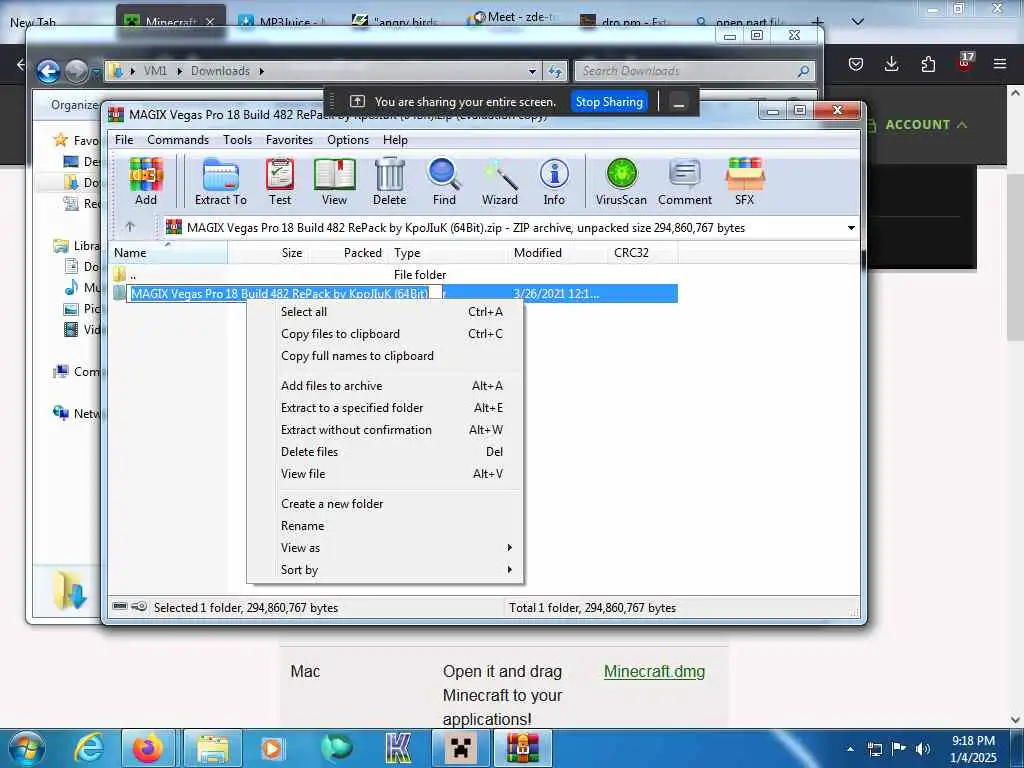The width and height of the screenshot is (1024, 768).
Task: Open the Tools menu
Action: (237, 140)
